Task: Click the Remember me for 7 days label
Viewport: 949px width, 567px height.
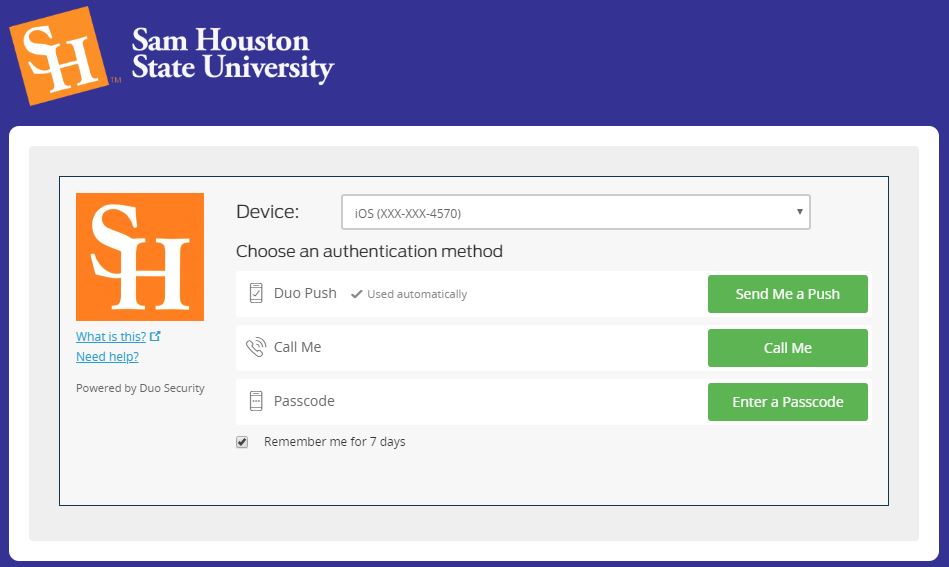Action: [335, 442]
